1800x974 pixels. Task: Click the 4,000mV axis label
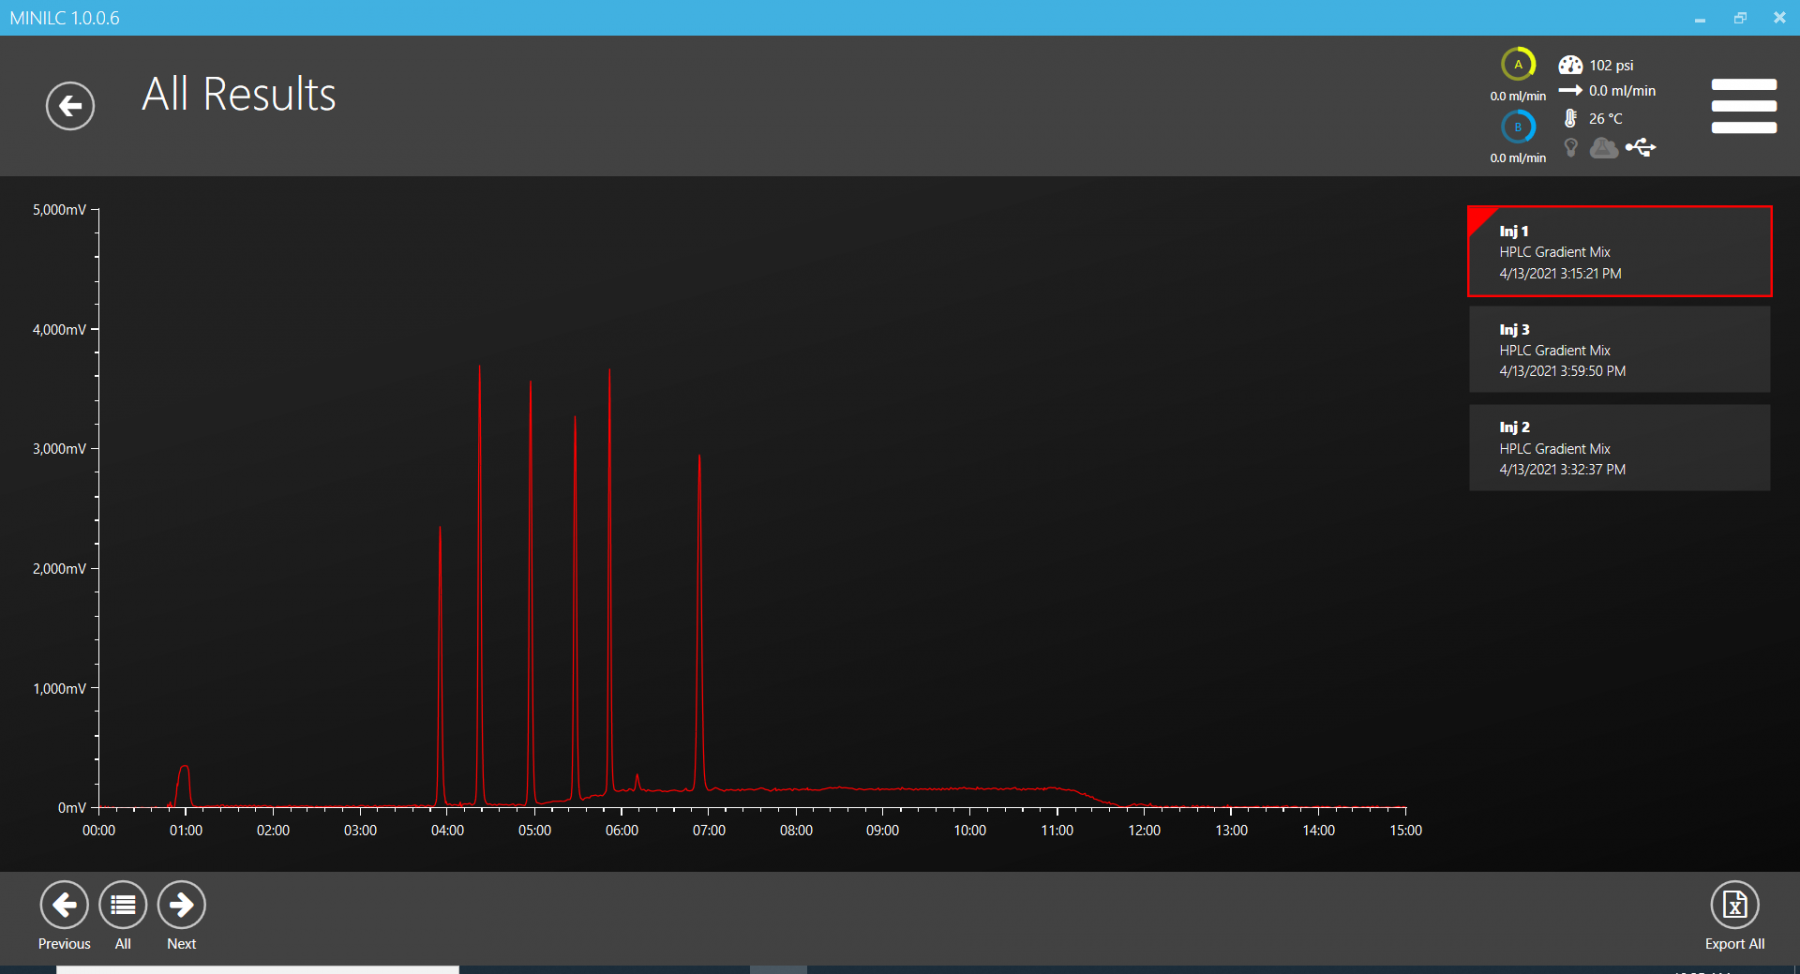point(59,330)
